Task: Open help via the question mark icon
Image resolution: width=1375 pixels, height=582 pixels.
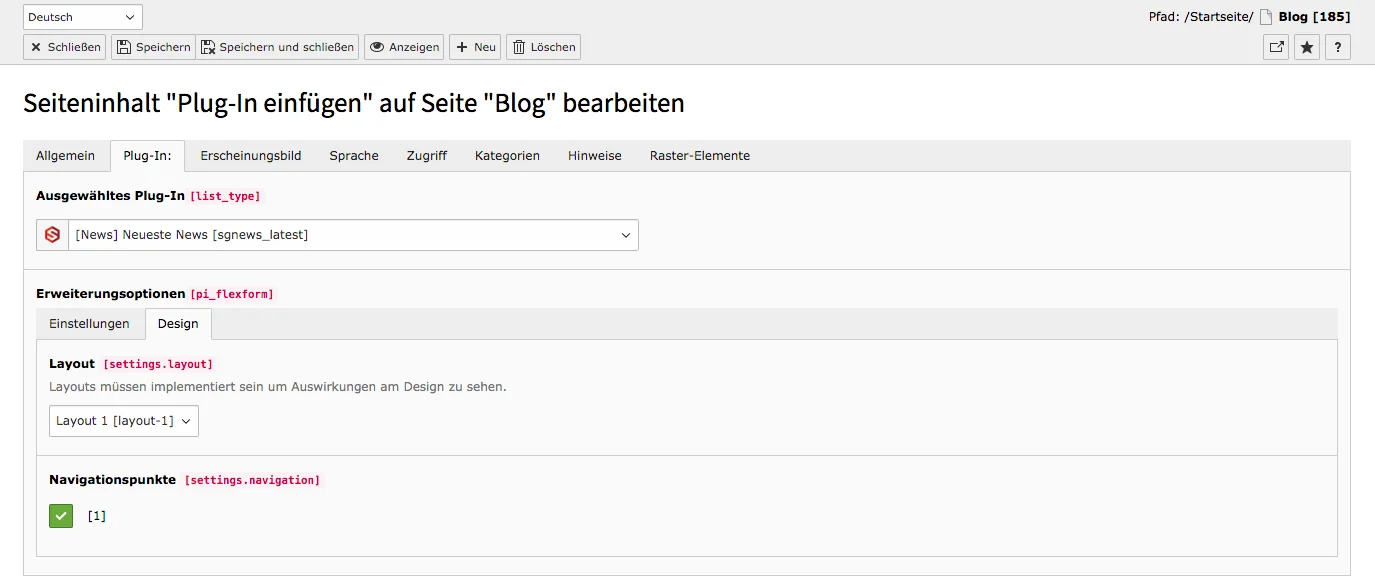Action: 1338,46
